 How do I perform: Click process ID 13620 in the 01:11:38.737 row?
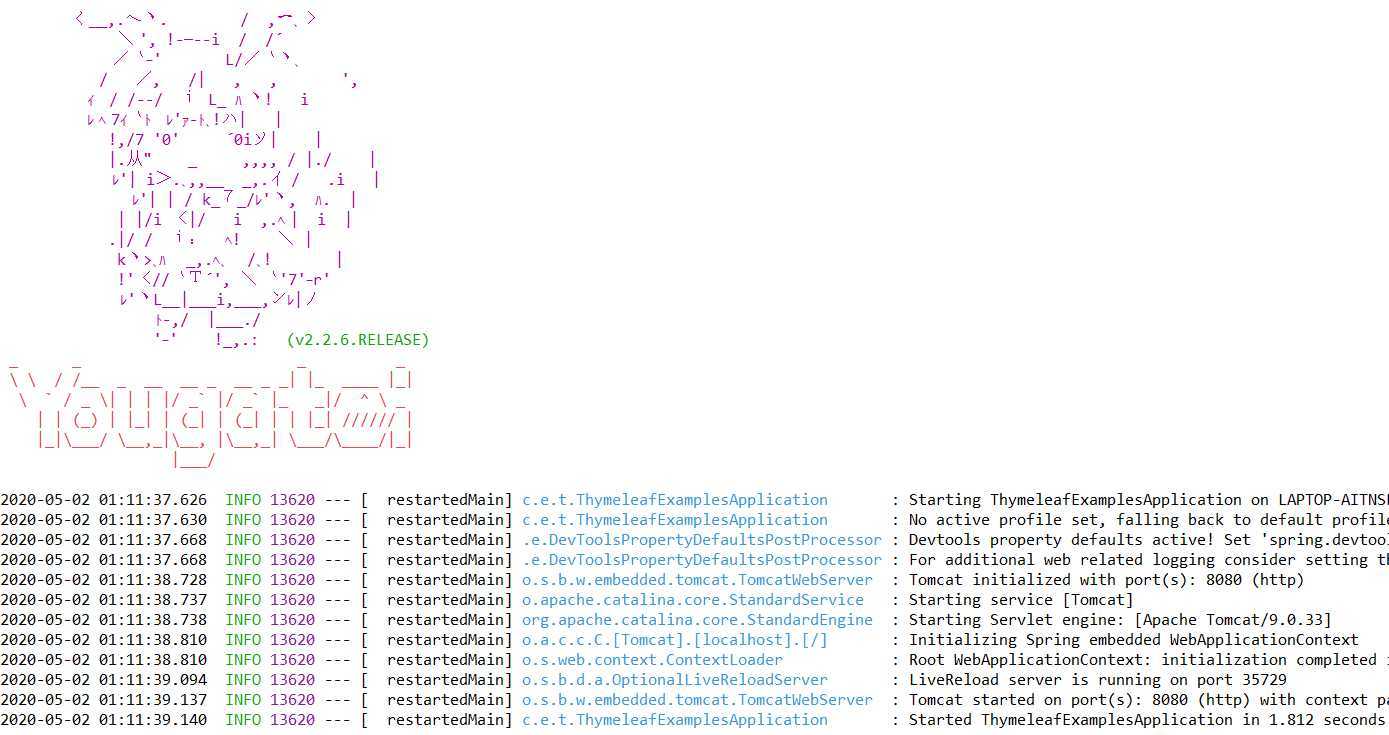pyautogui.click(x=292, y=600)
